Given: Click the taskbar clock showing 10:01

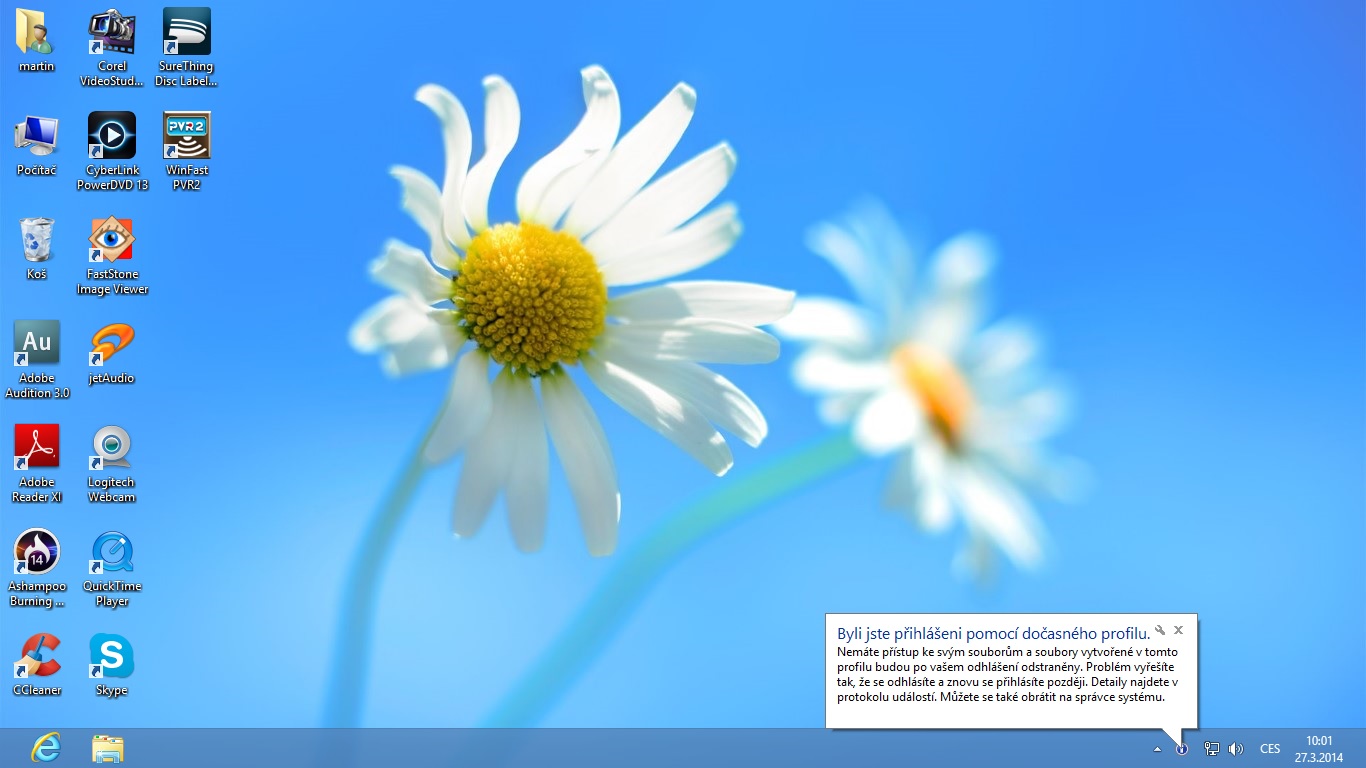Looking at the screenshot, I should (x=1319, y=748).
